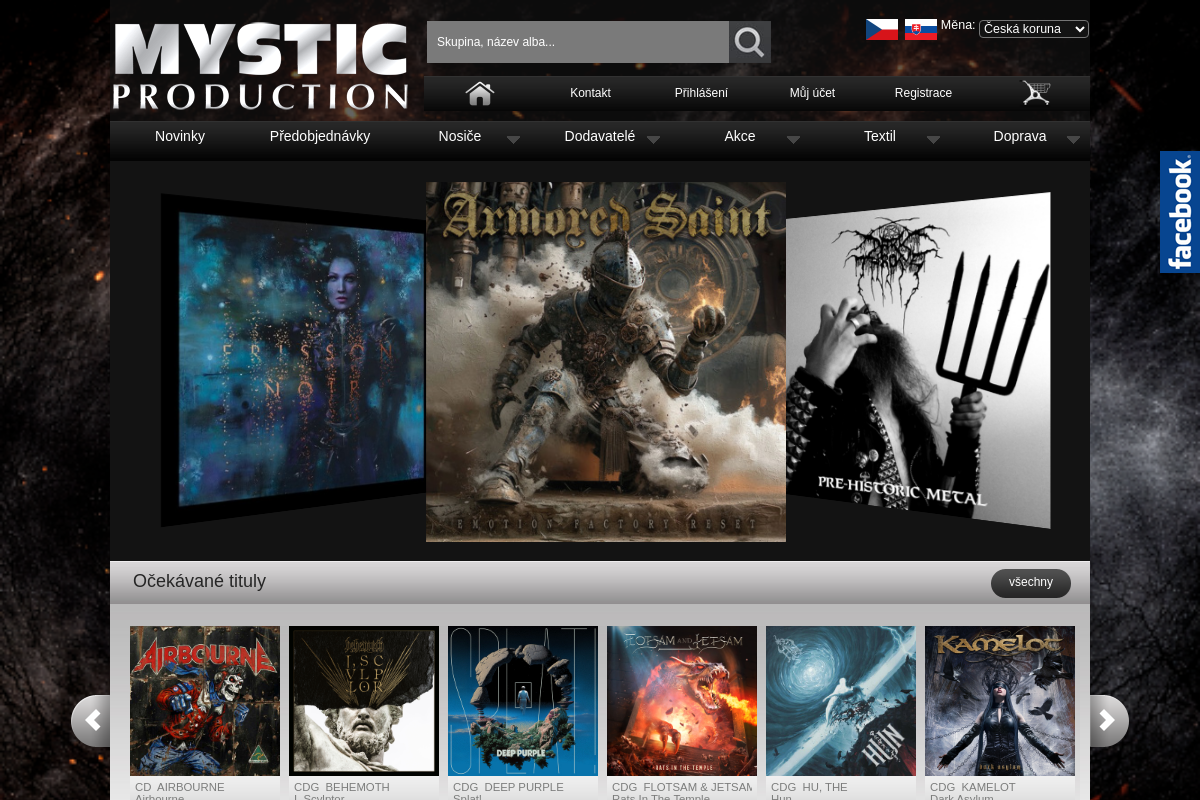
Task: Open the Deep Purple Splat cover
Action: pos(523,701)
